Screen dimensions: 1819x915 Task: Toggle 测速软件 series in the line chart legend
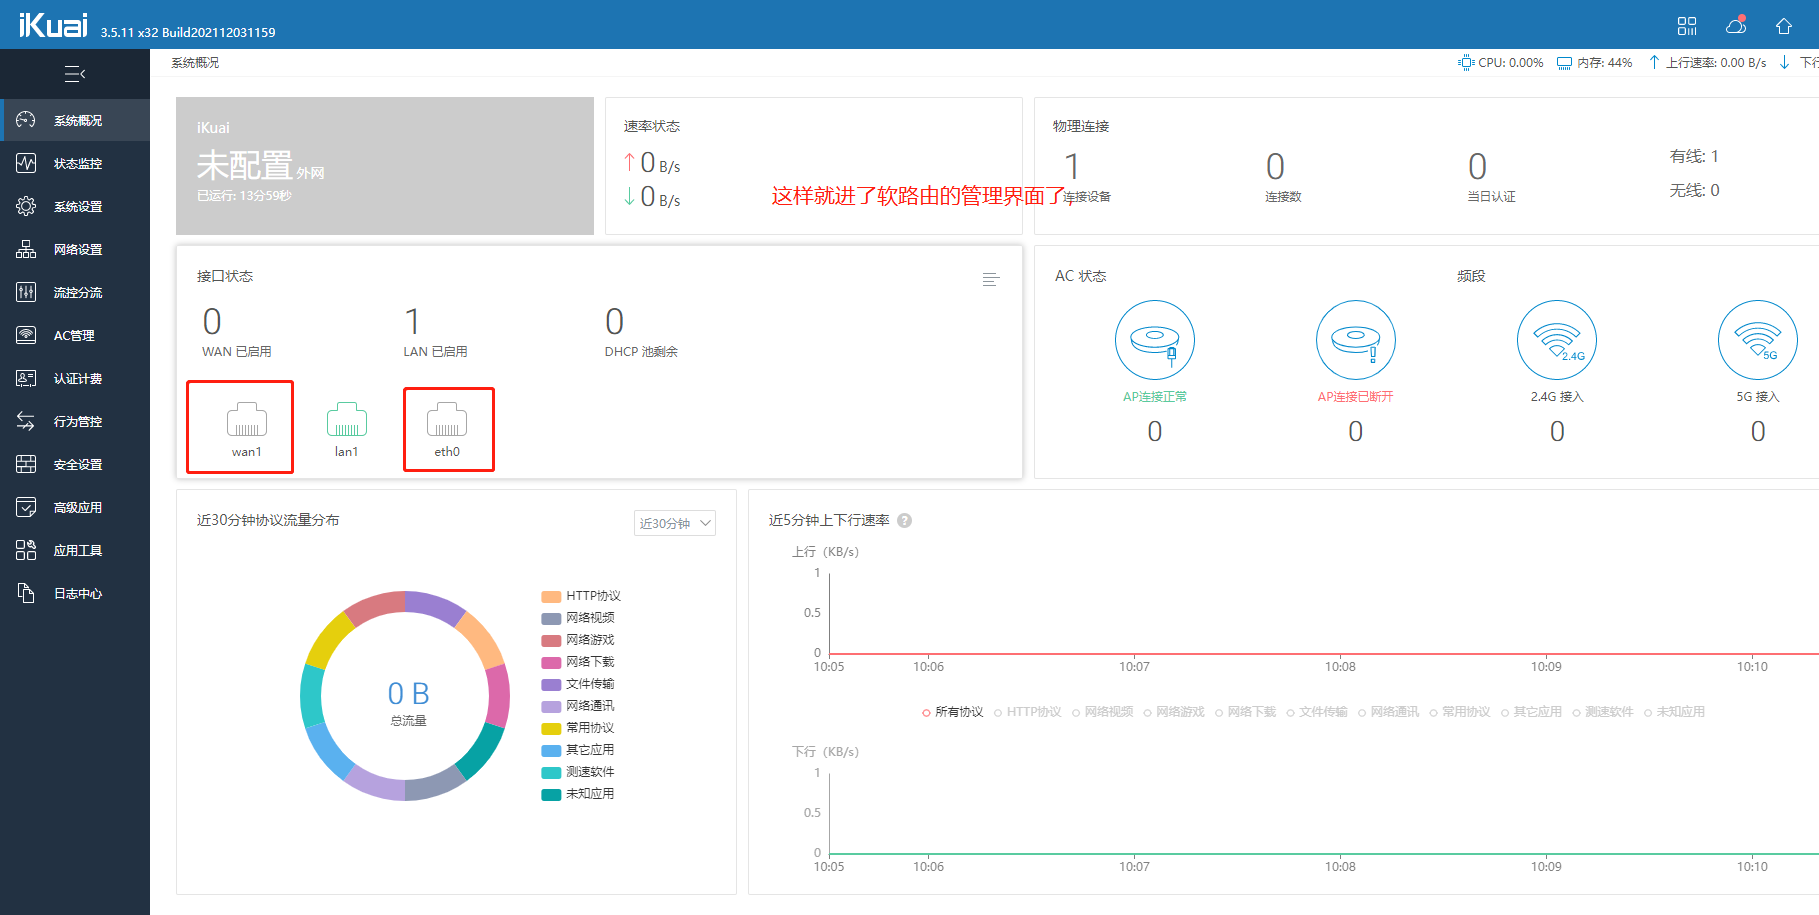click(x=1603, y=712)
